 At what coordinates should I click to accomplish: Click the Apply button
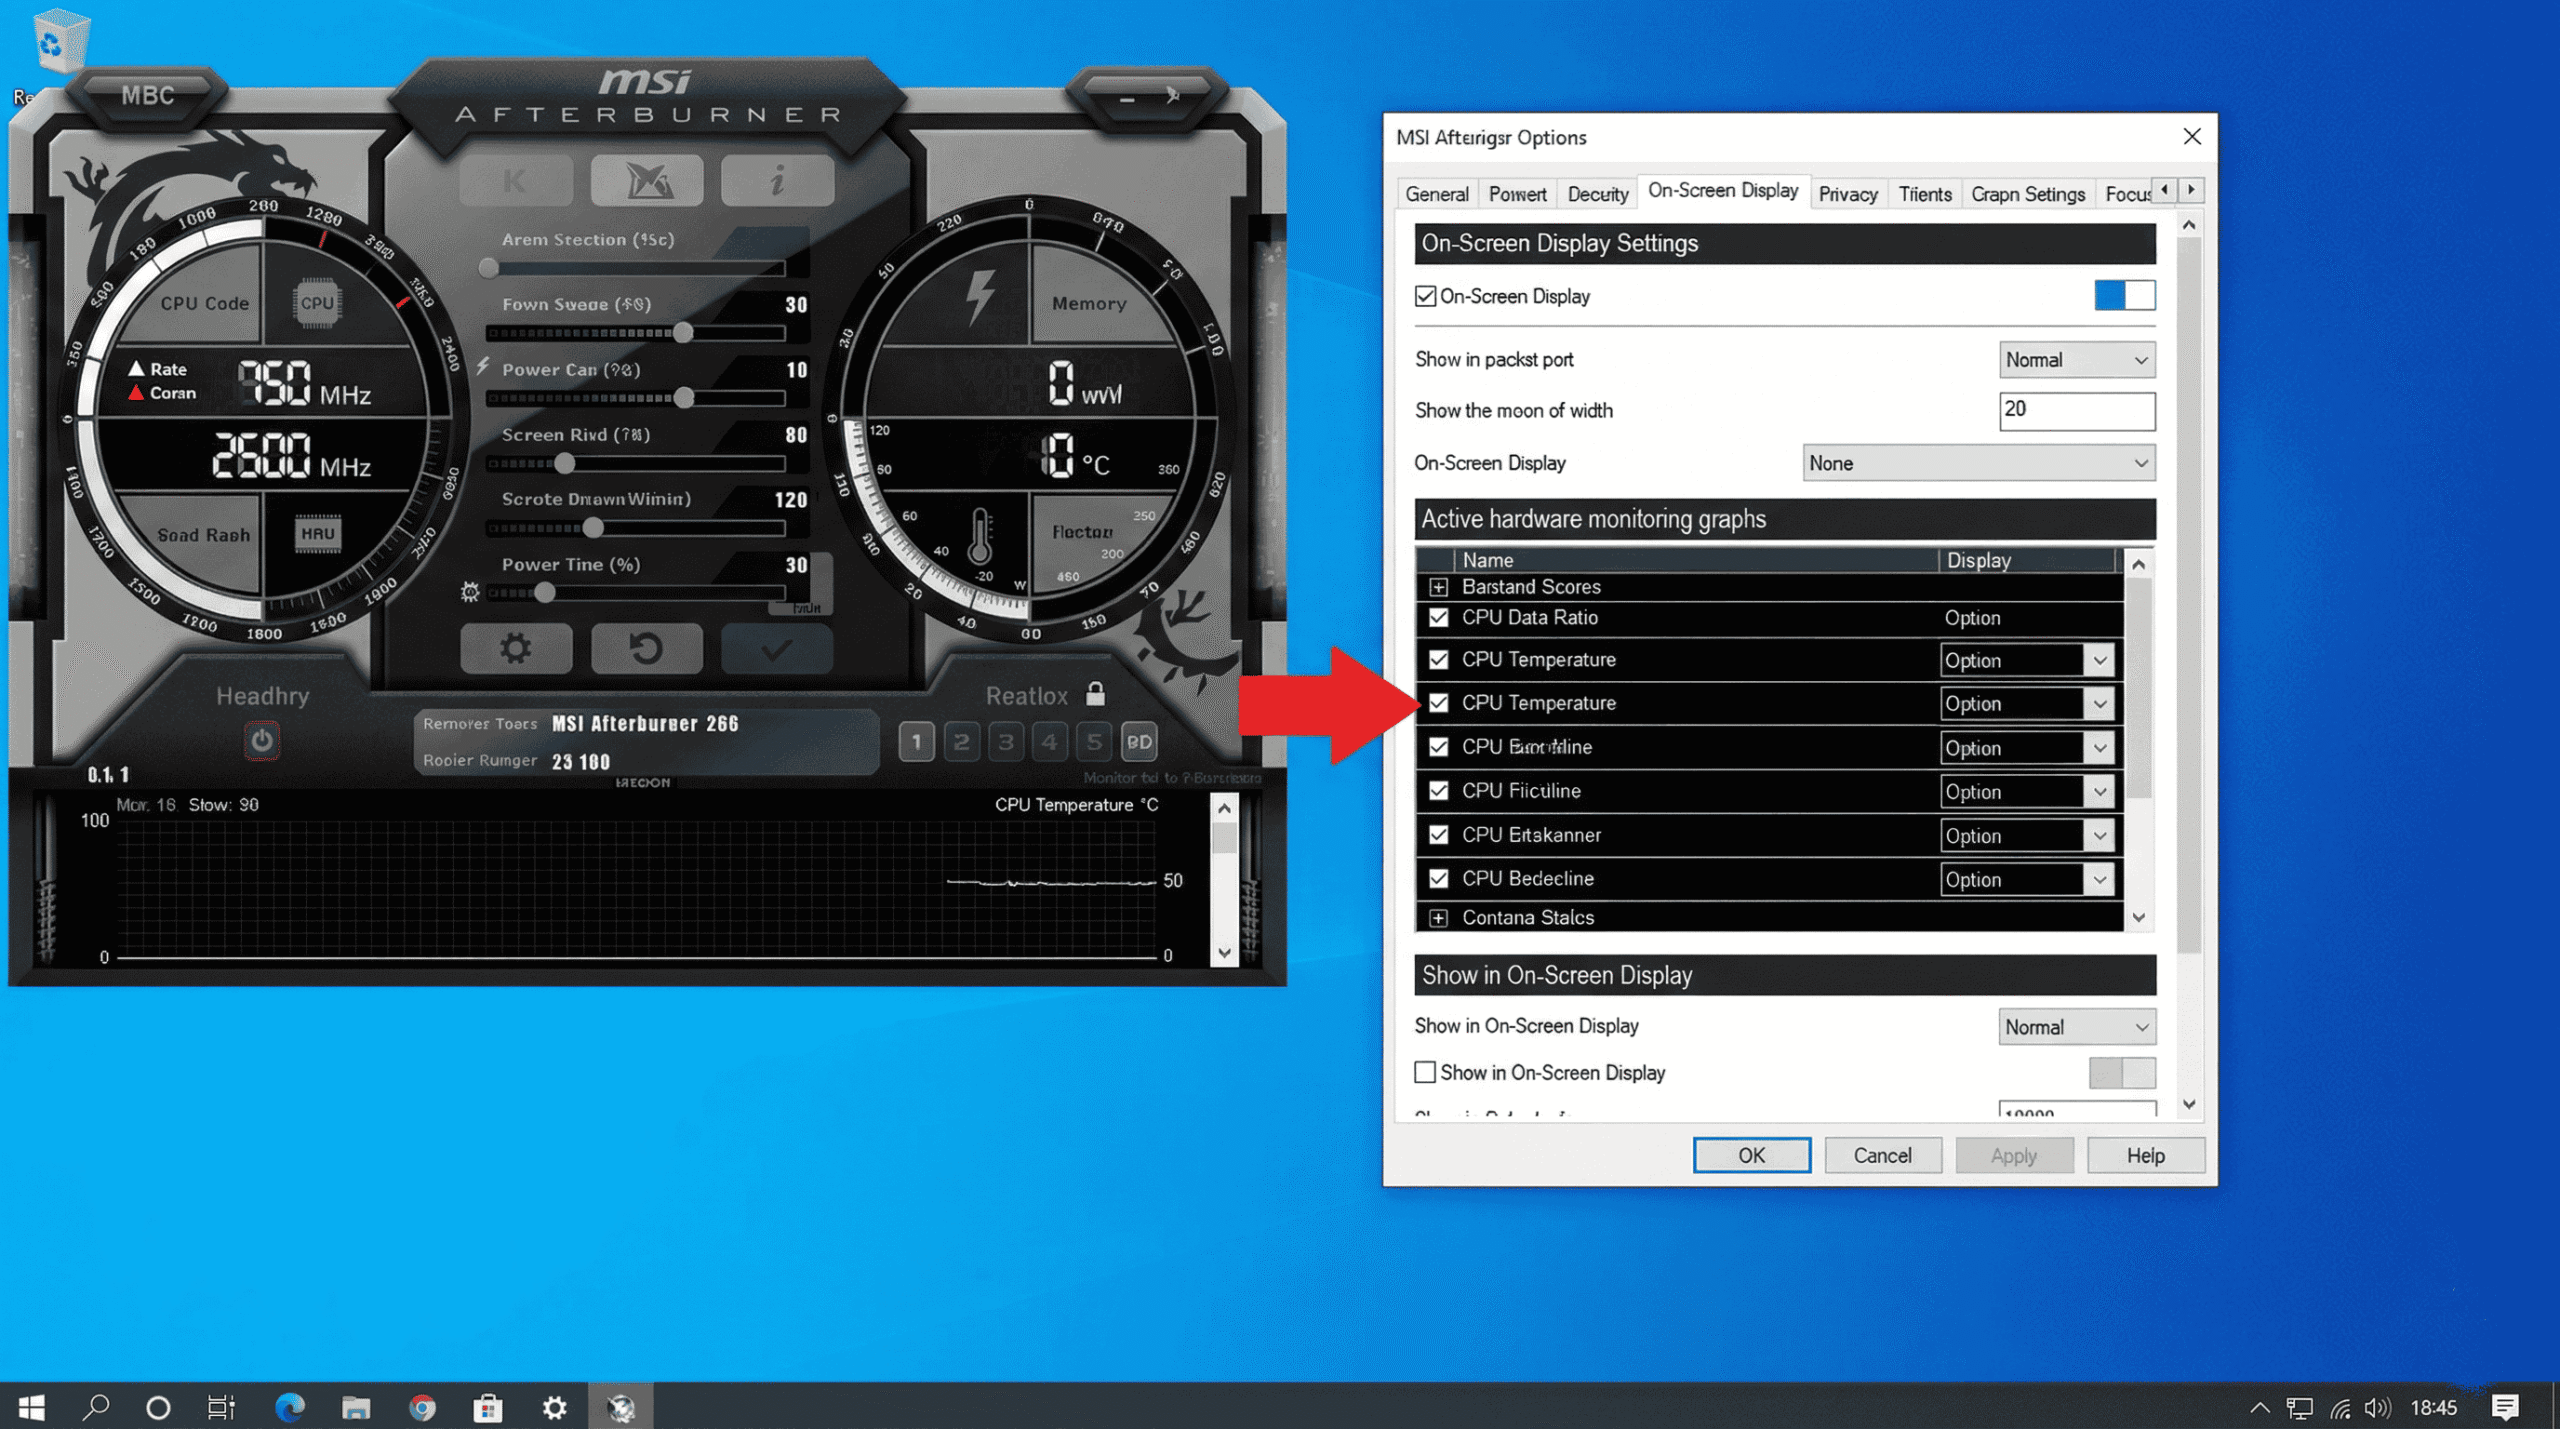[2014, 1154]
